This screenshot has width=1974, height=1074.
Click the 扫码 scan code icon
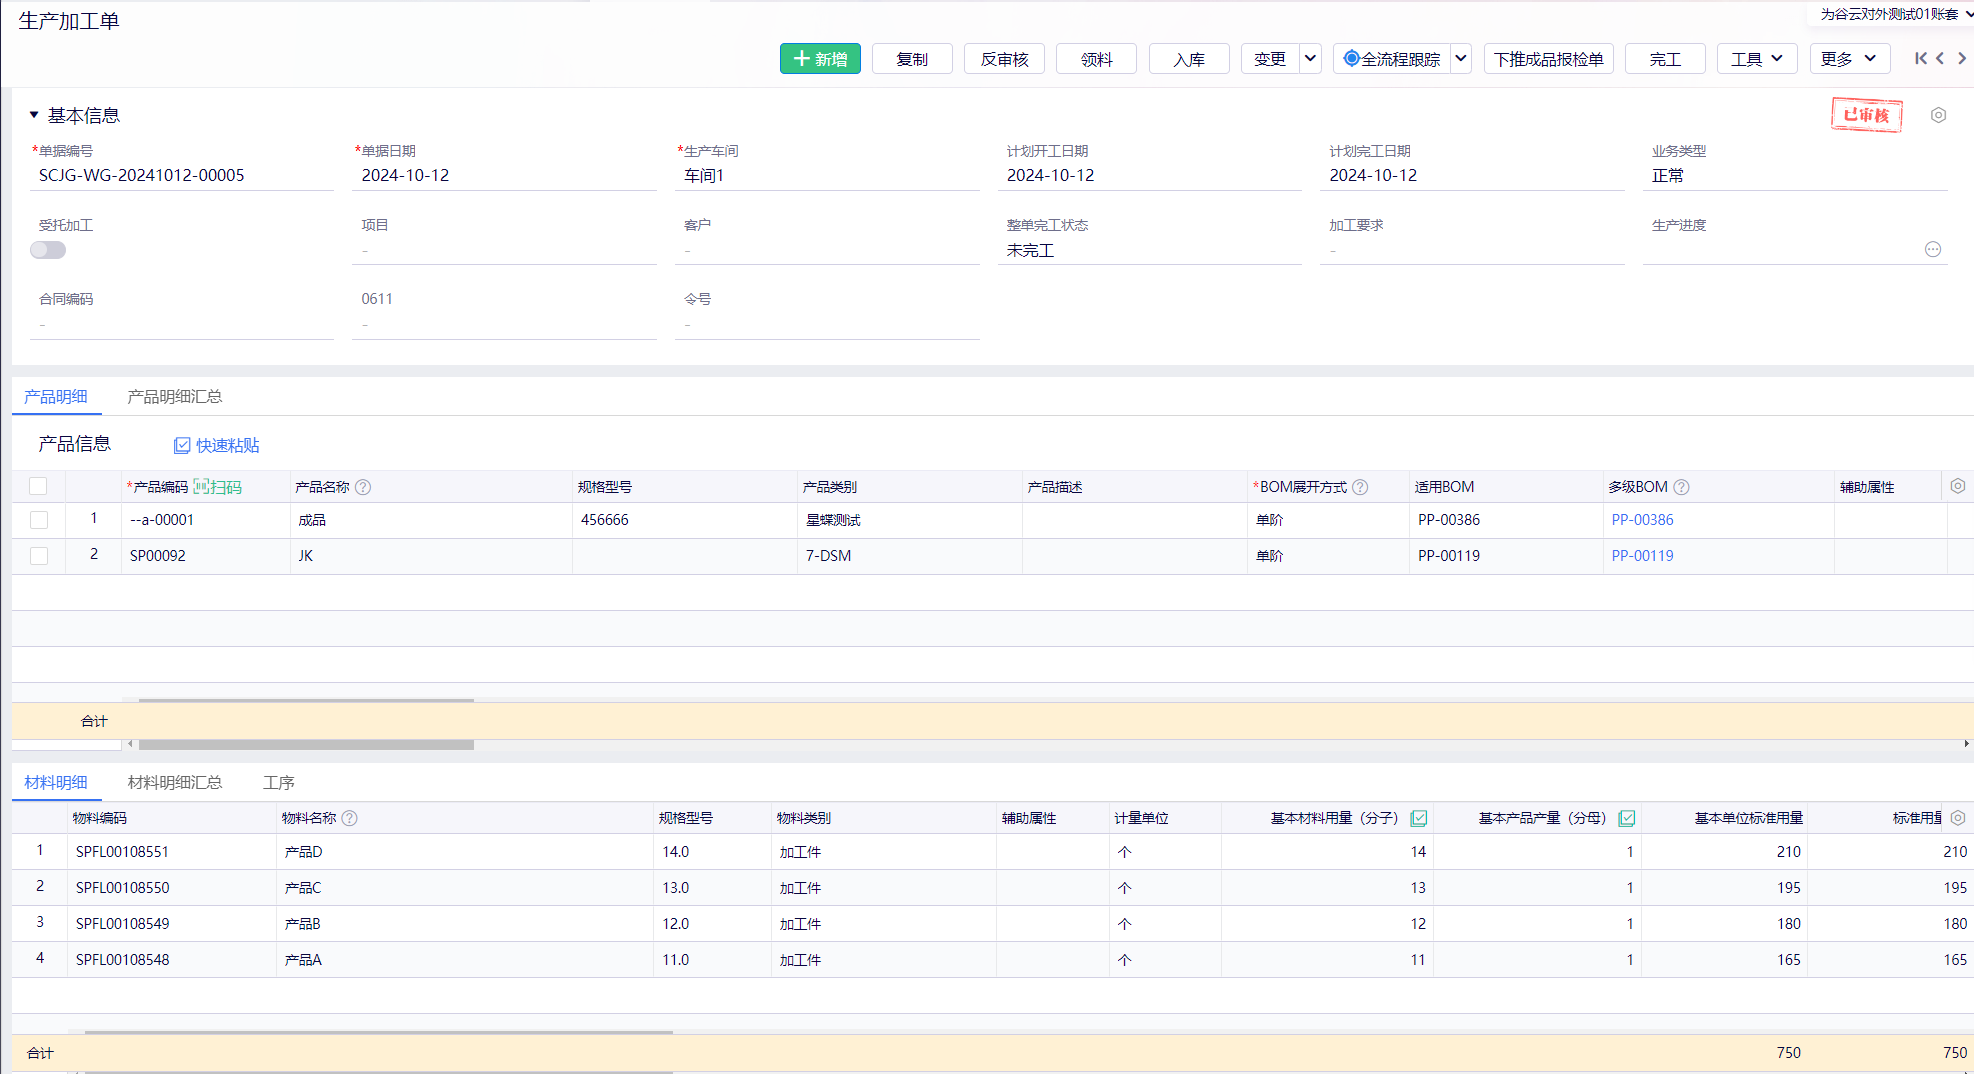click(218, 487)
